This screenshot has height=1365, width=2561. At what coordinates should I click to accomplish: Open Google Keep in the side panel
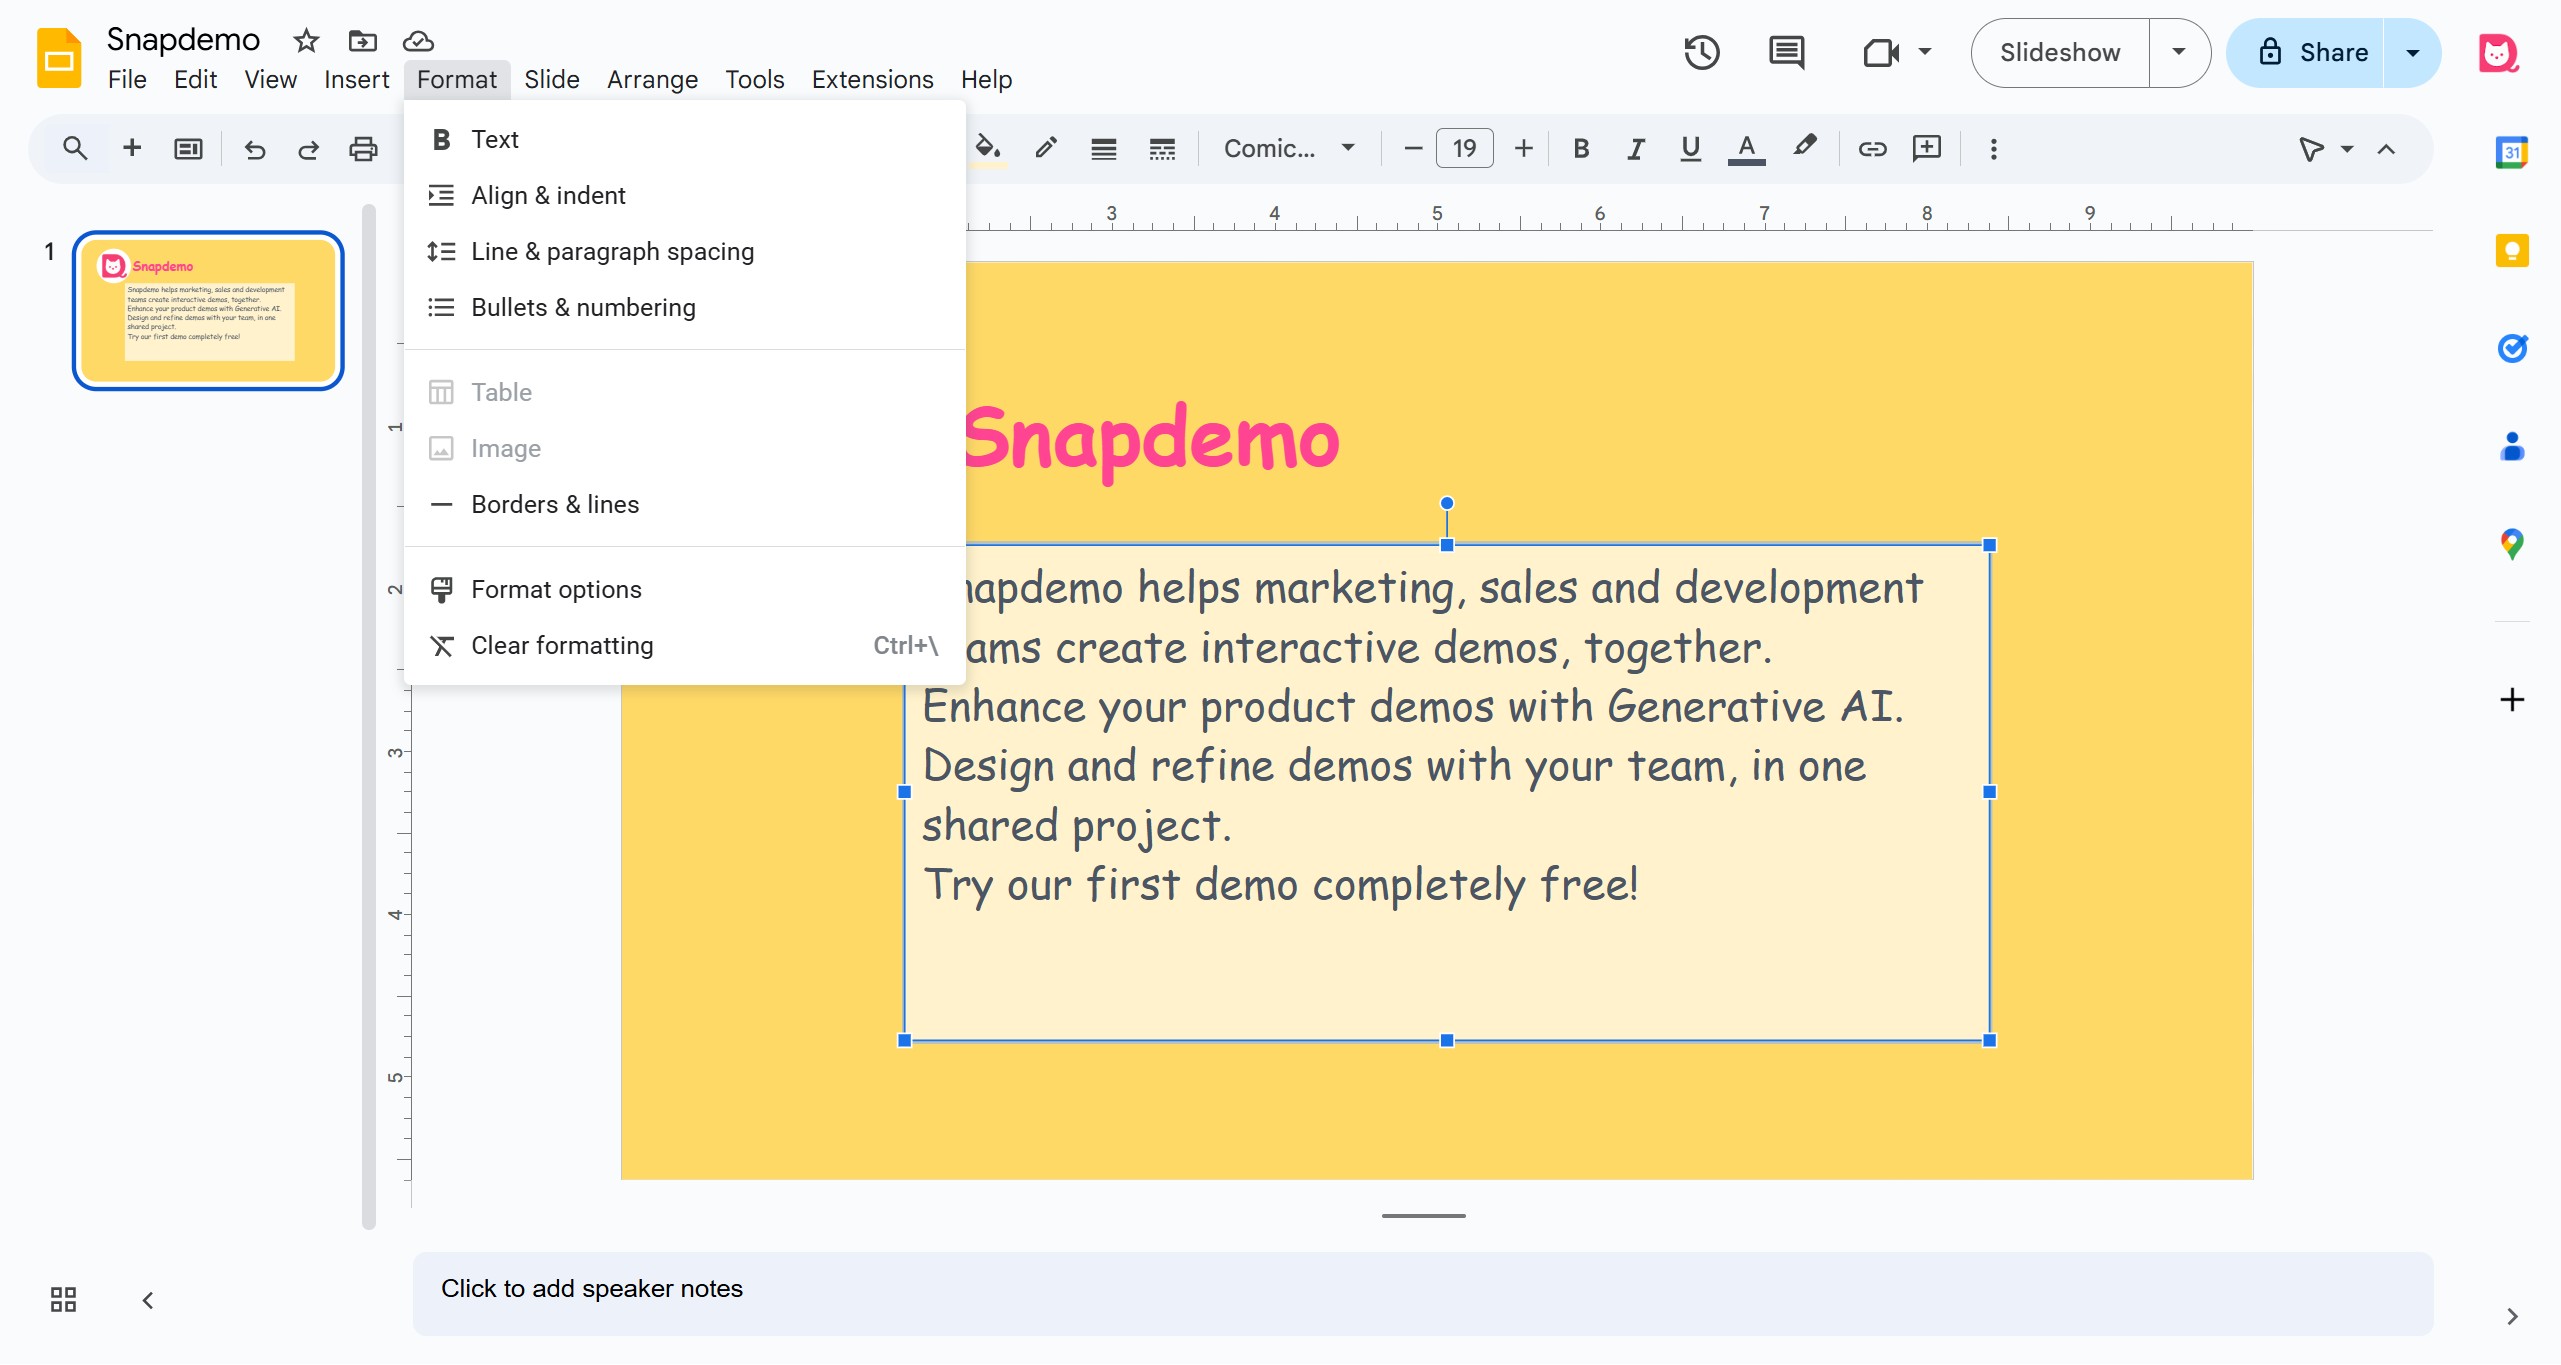pos(2512,250)
